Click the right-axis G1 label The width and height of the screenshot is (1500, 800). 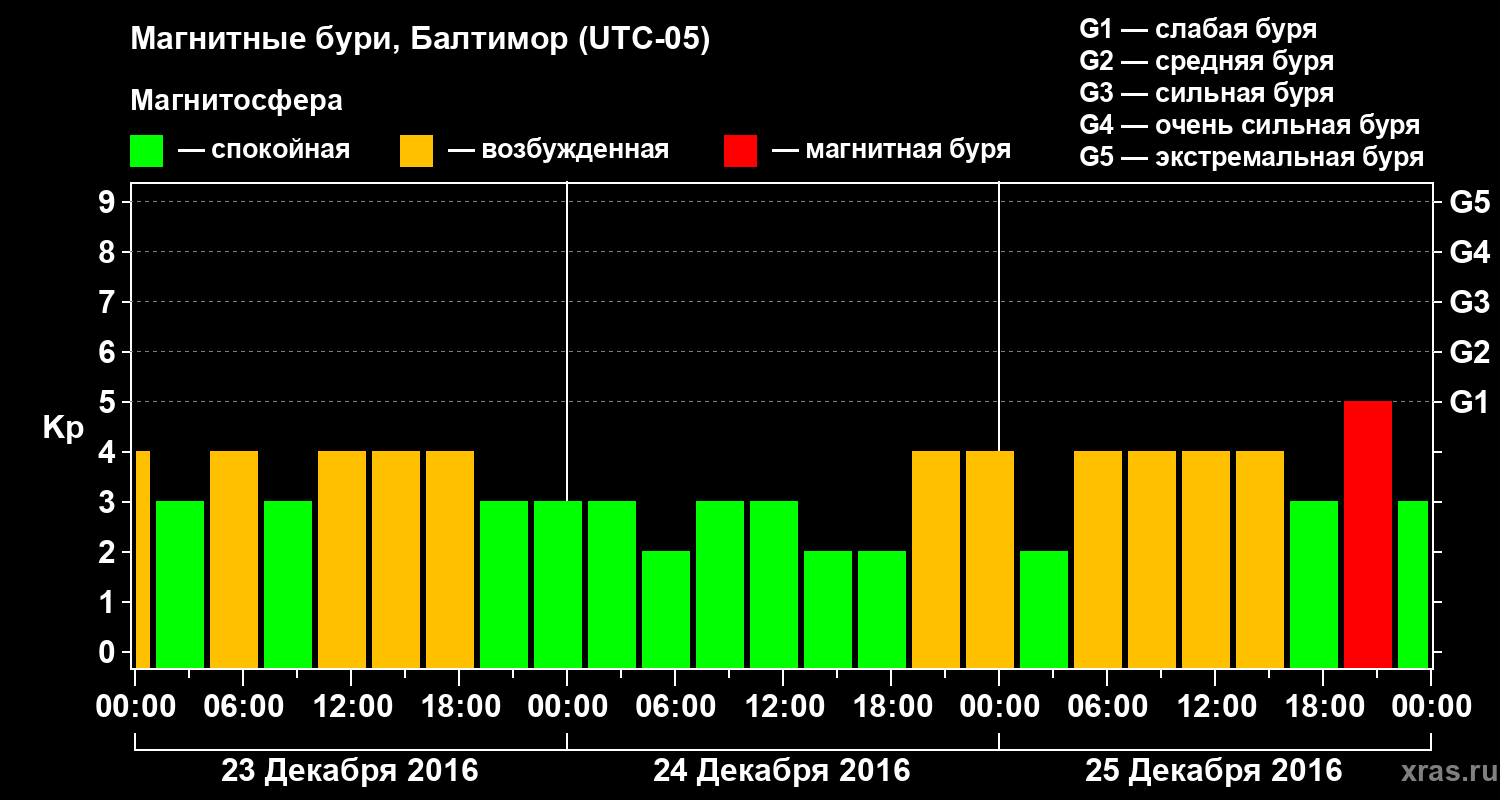[x=1469, y=402]
